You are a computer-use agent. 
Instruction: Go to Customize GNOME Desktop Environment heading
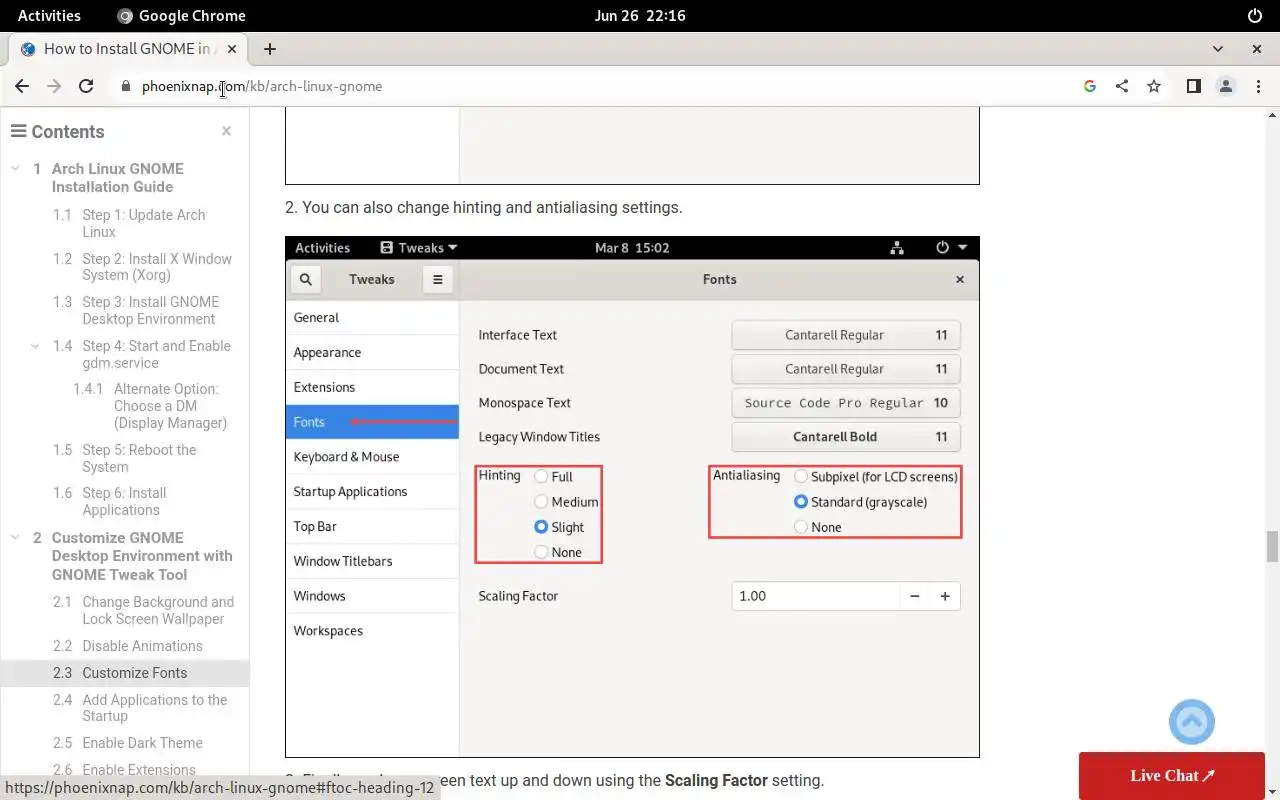click(x=142, y=556)
